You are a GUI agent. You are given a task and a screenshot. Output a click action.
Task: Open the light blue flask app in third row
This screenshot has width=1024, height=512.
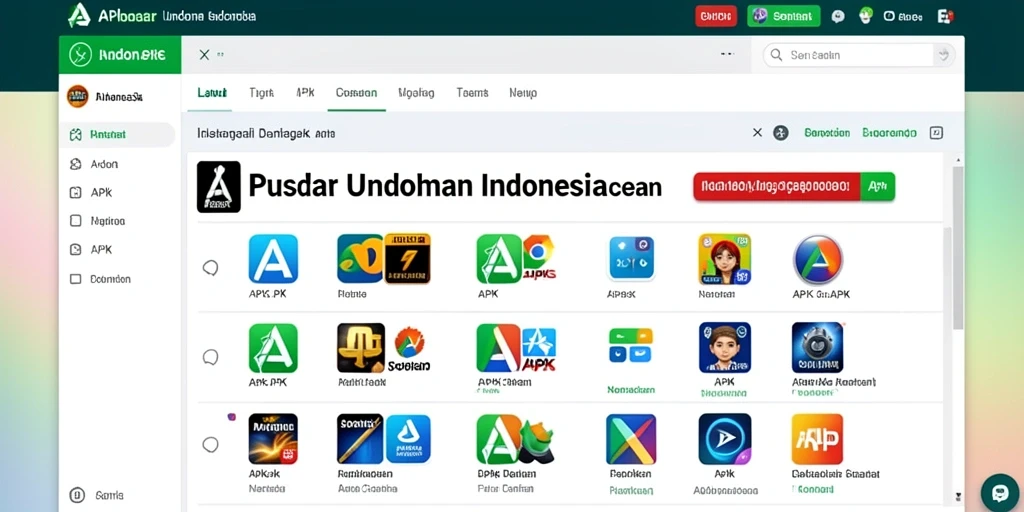(x=408, y=439)
